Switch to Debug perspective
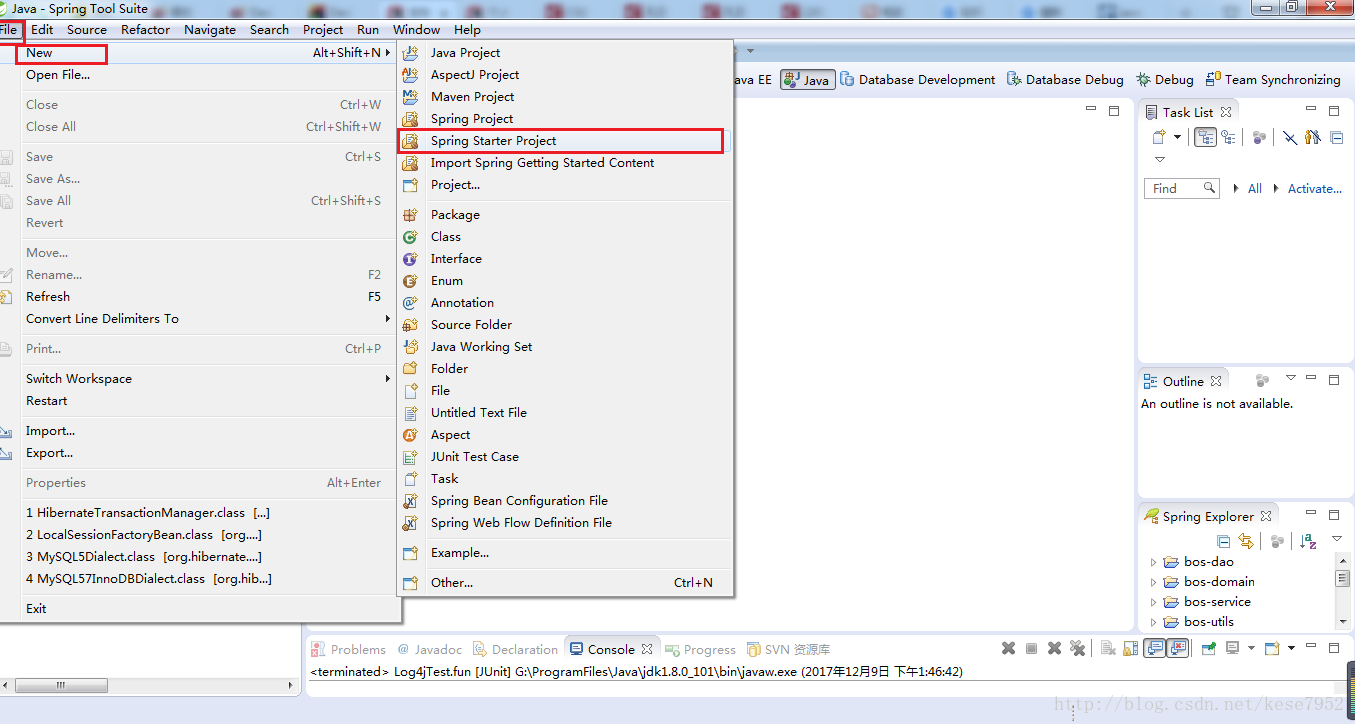The height and width of the screenshot is (724, 1355). tap(1165, 80)
